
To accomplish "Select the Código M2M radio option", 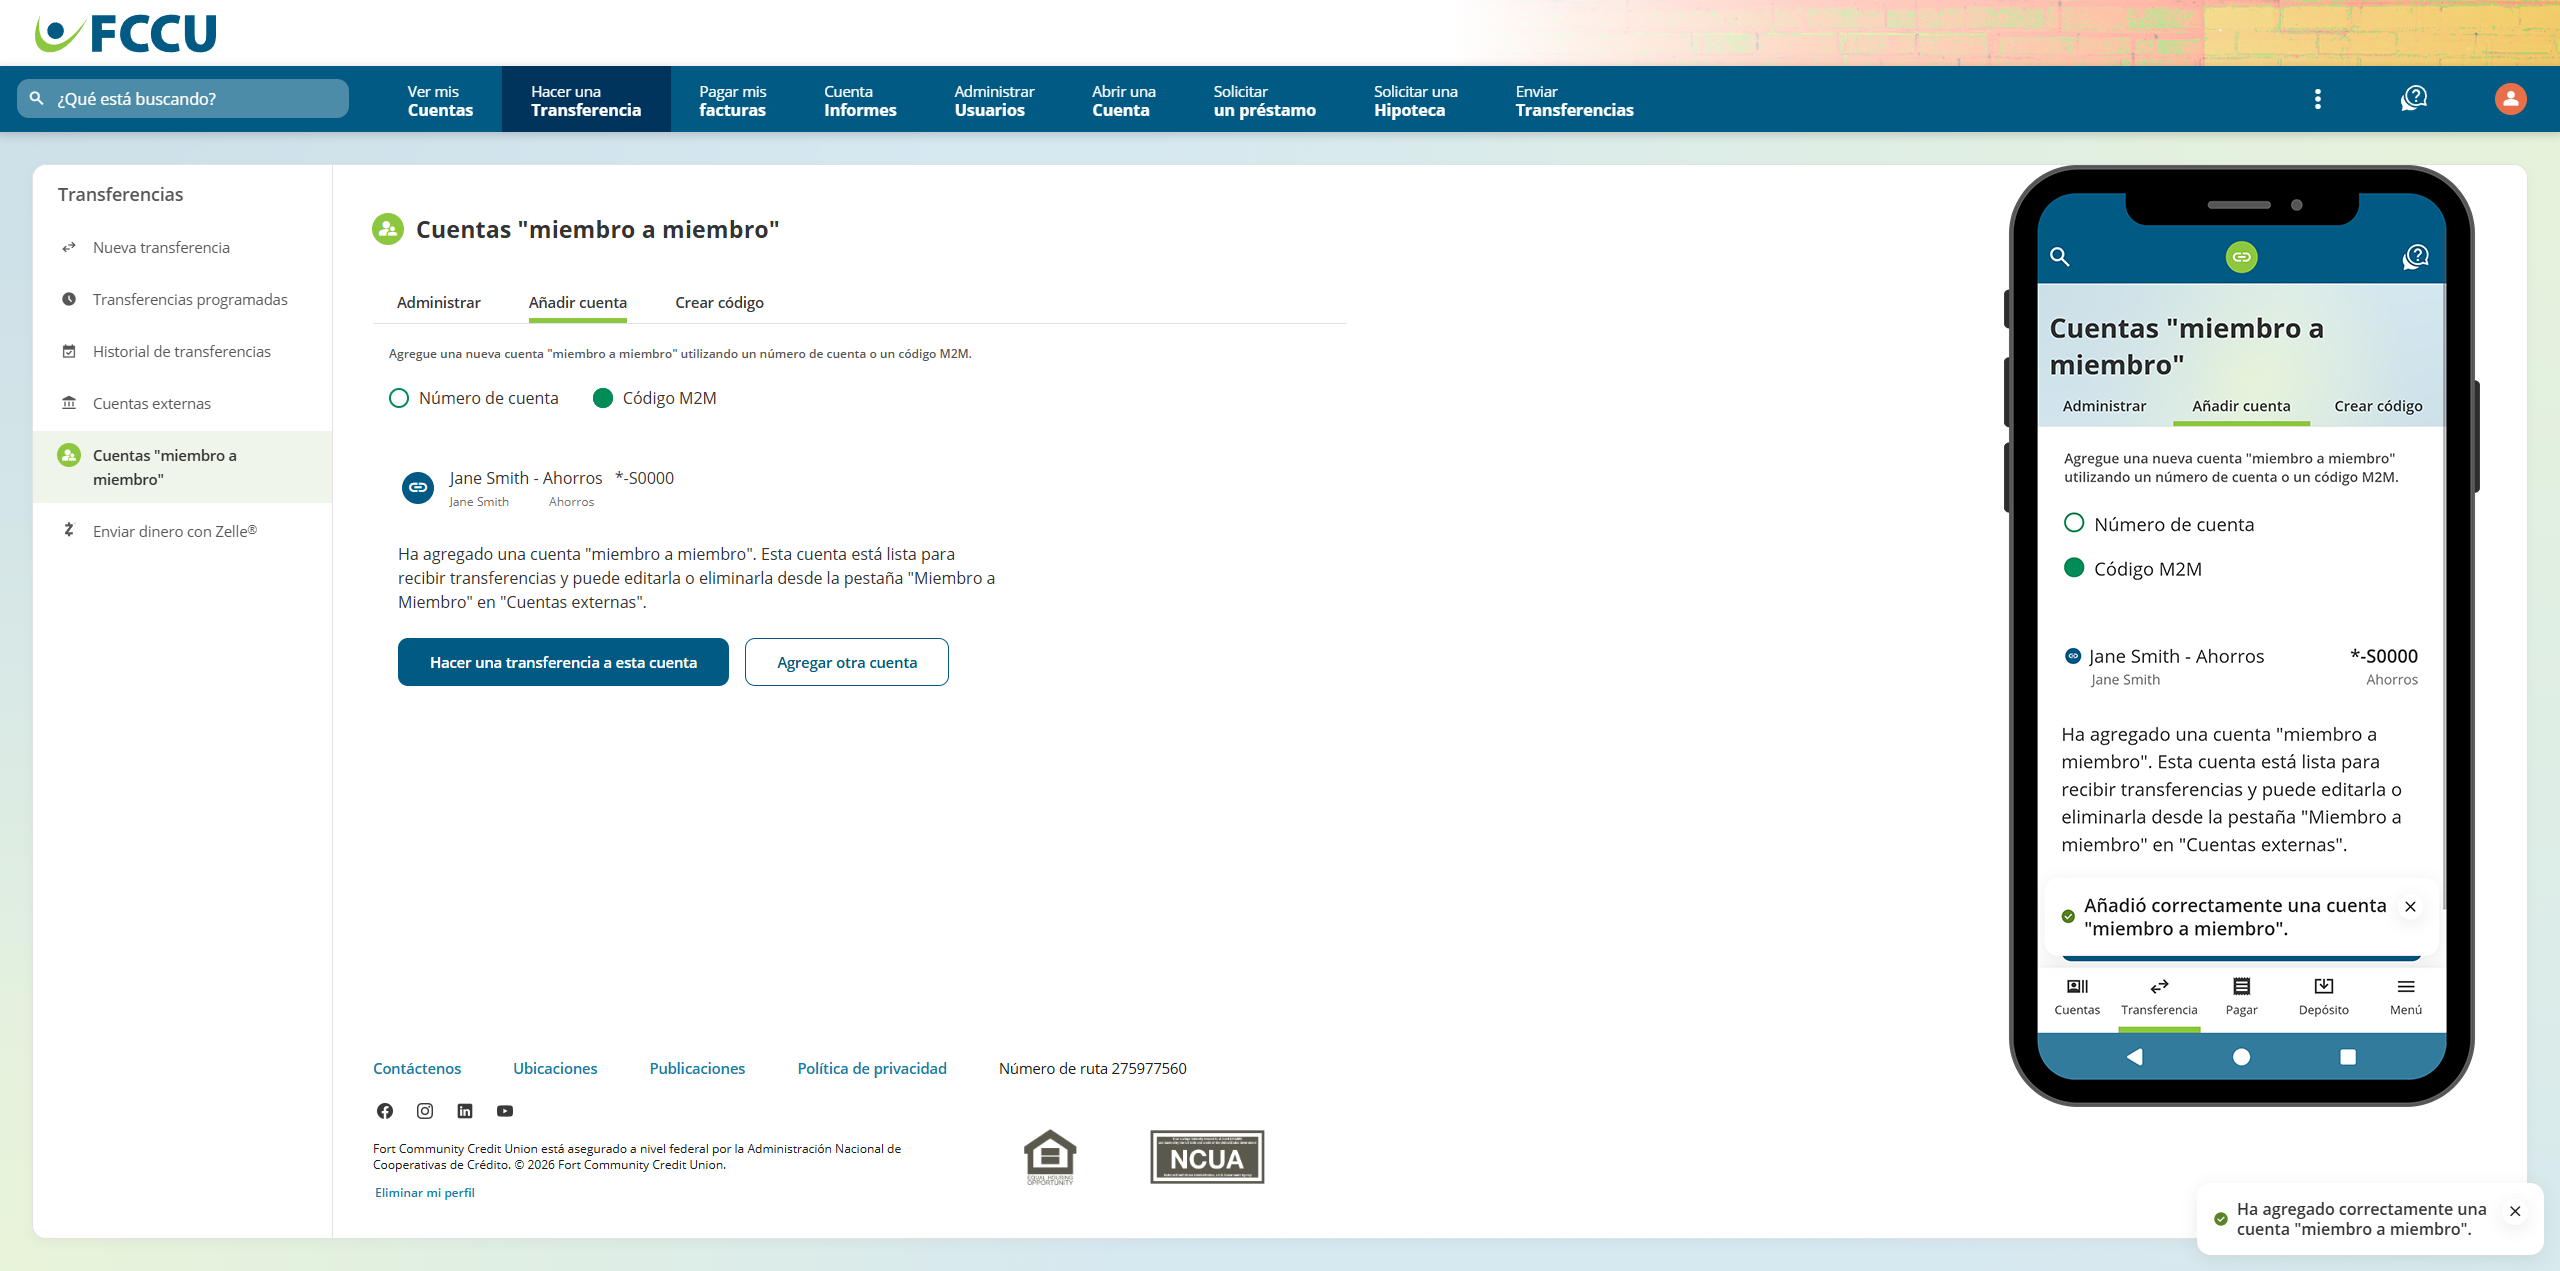I will click(603, 398).
